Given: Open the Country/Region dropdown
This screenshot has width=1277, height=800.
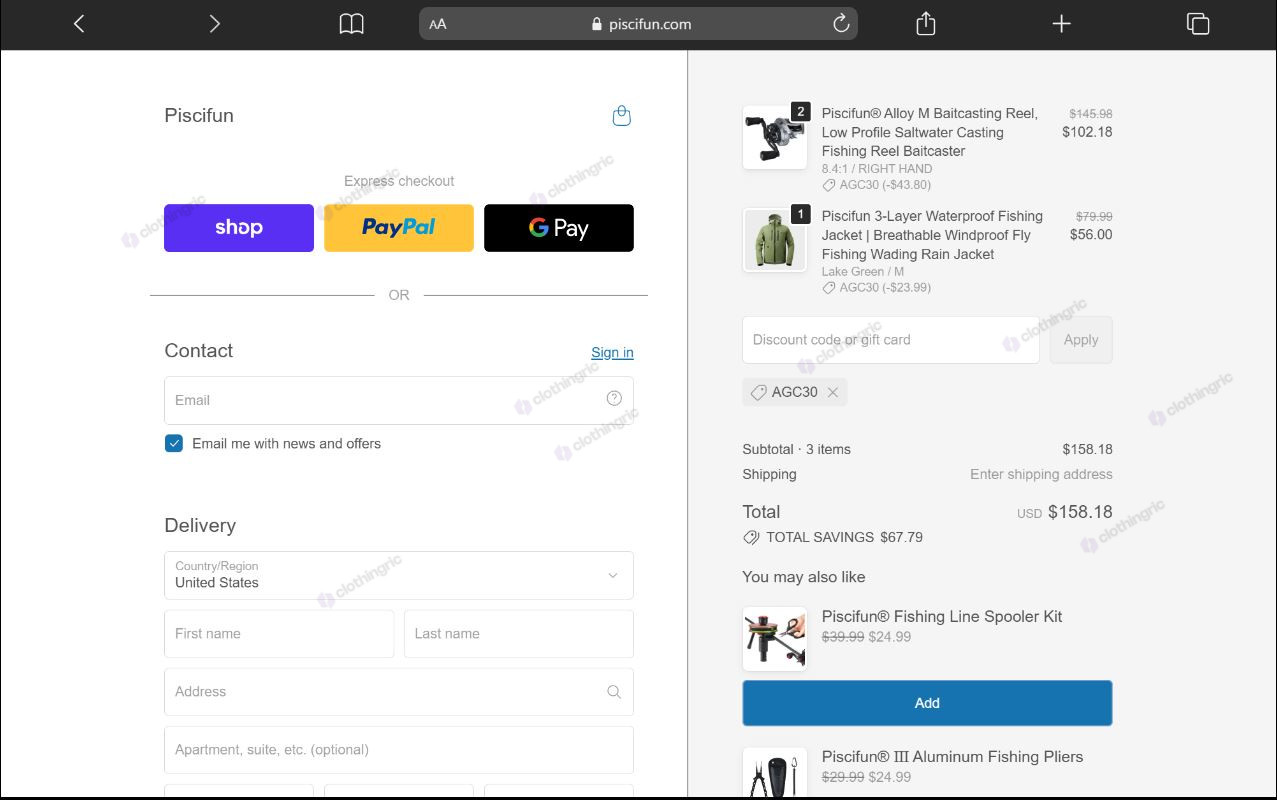Looking at the screenshot, I should 399,575.
